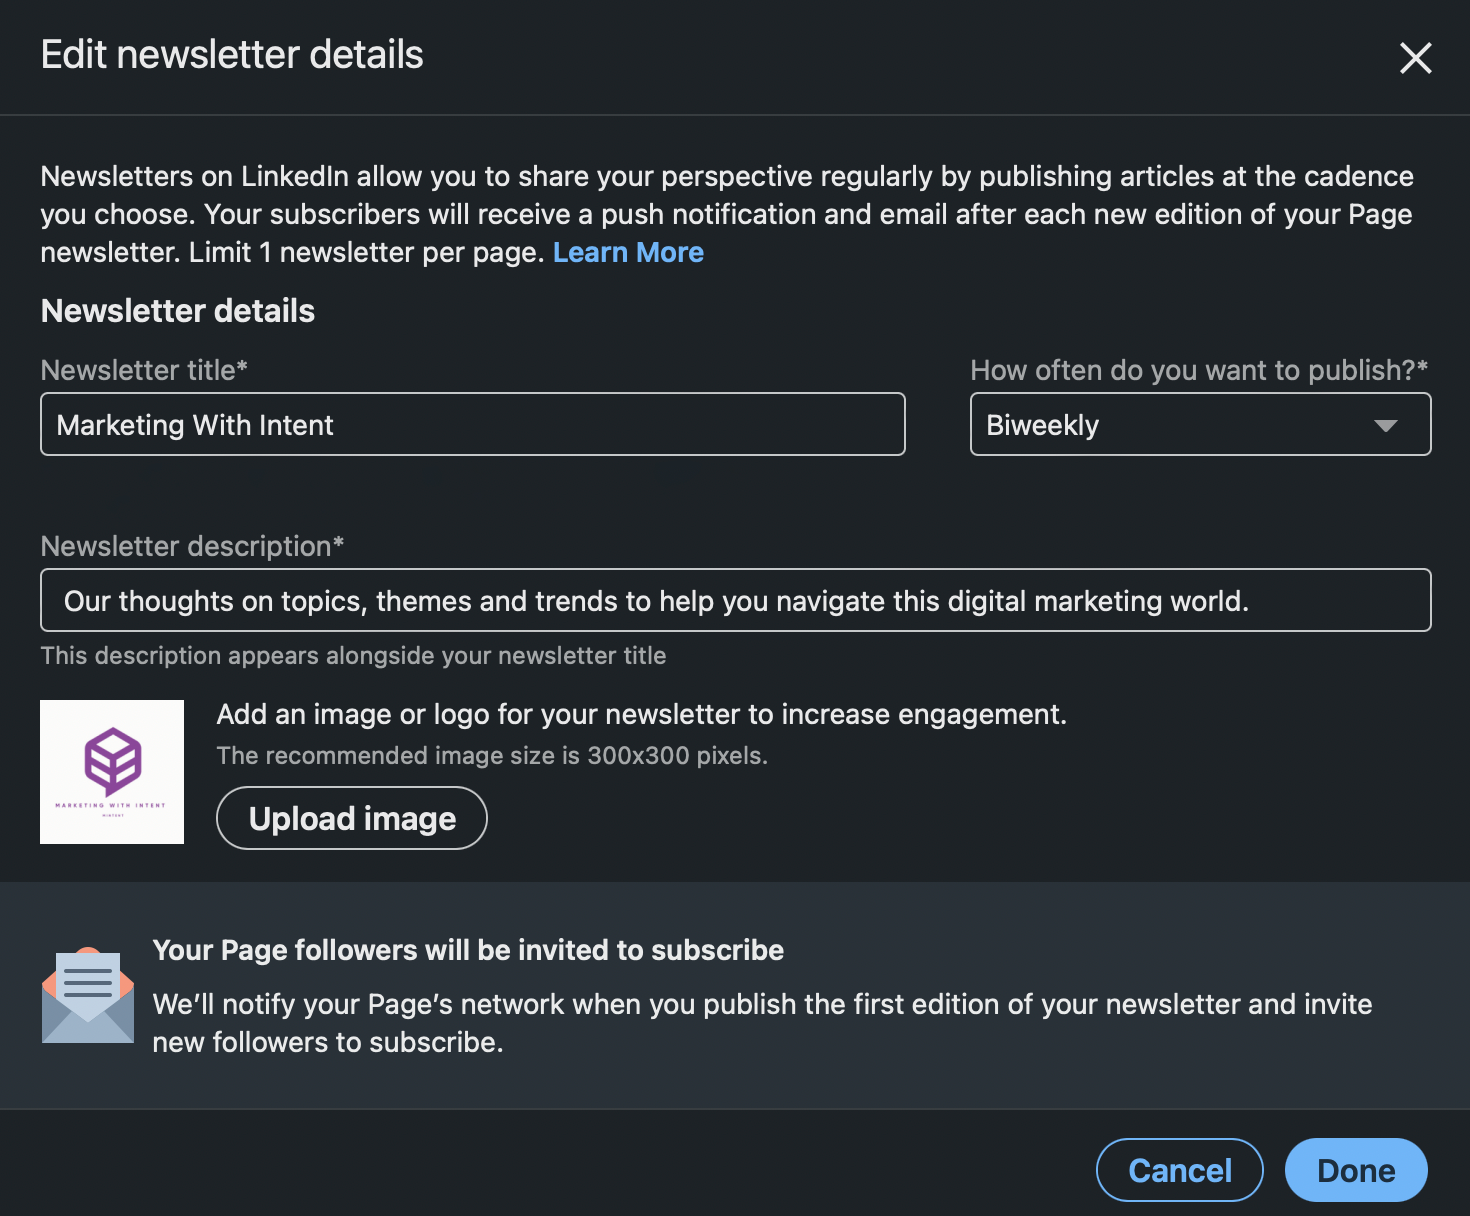Close the Edit newsletter details dialog
The height and width of the screenshot is (1216, 1470).
(x=1415, y=58)
